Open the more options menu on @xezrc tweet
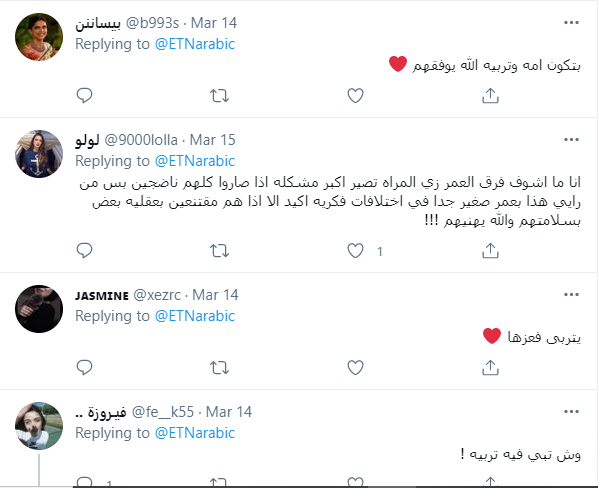This screenshot has width=598, height=488. [571, 295]
